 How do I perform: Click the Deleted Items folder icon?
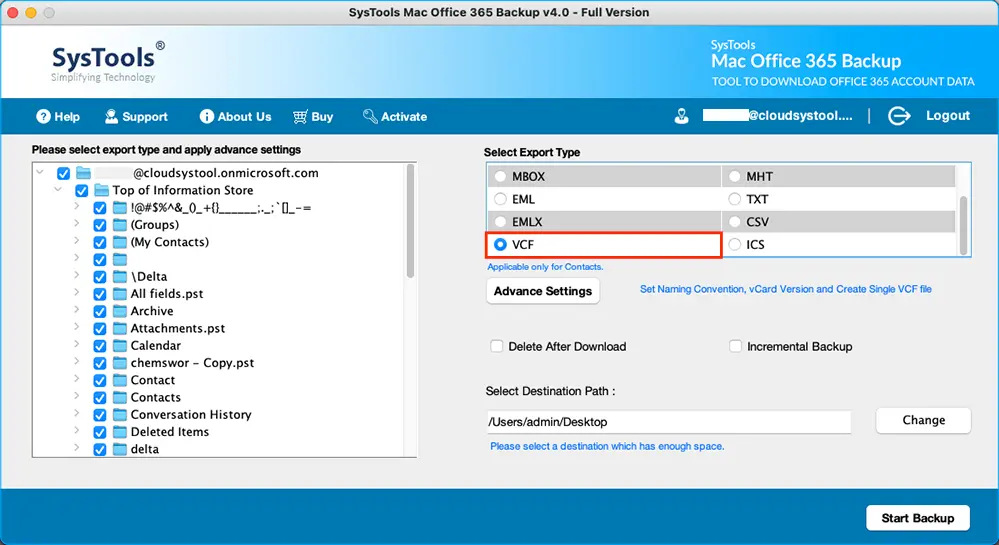coord(120,432)
